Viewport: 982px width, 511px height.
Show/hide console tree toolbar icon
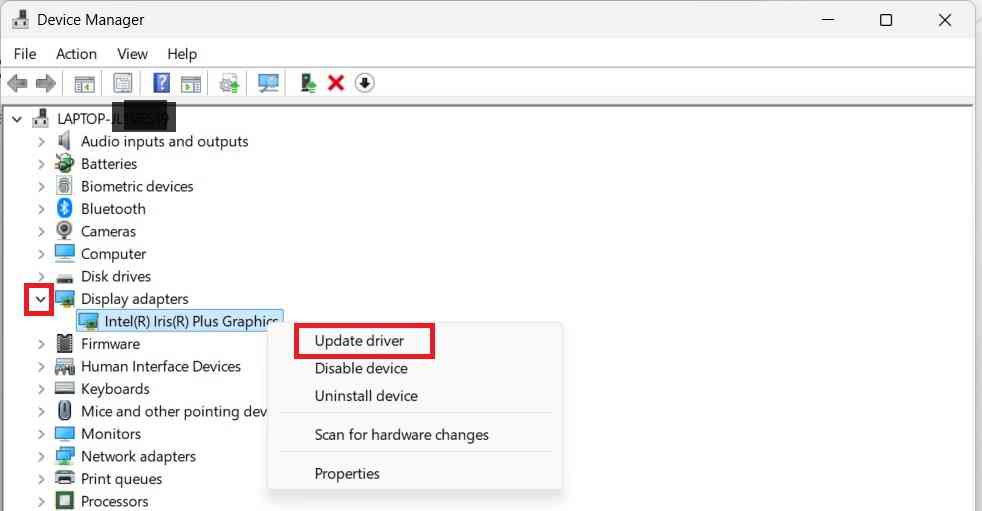[x=85, y=83]
